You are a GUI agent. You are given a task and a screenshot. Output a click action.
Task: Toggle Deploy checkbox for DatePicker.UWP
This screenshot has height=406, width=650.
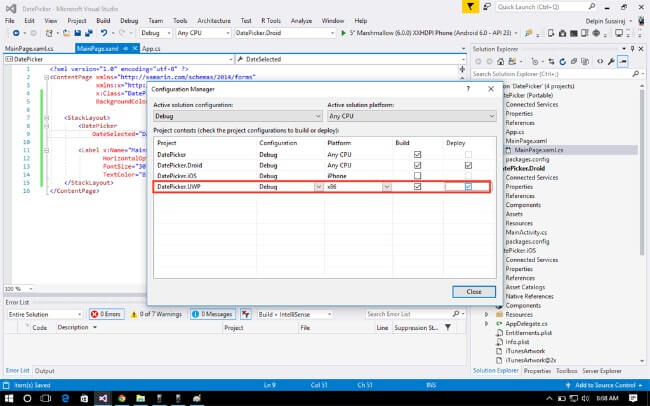point(467,187)
